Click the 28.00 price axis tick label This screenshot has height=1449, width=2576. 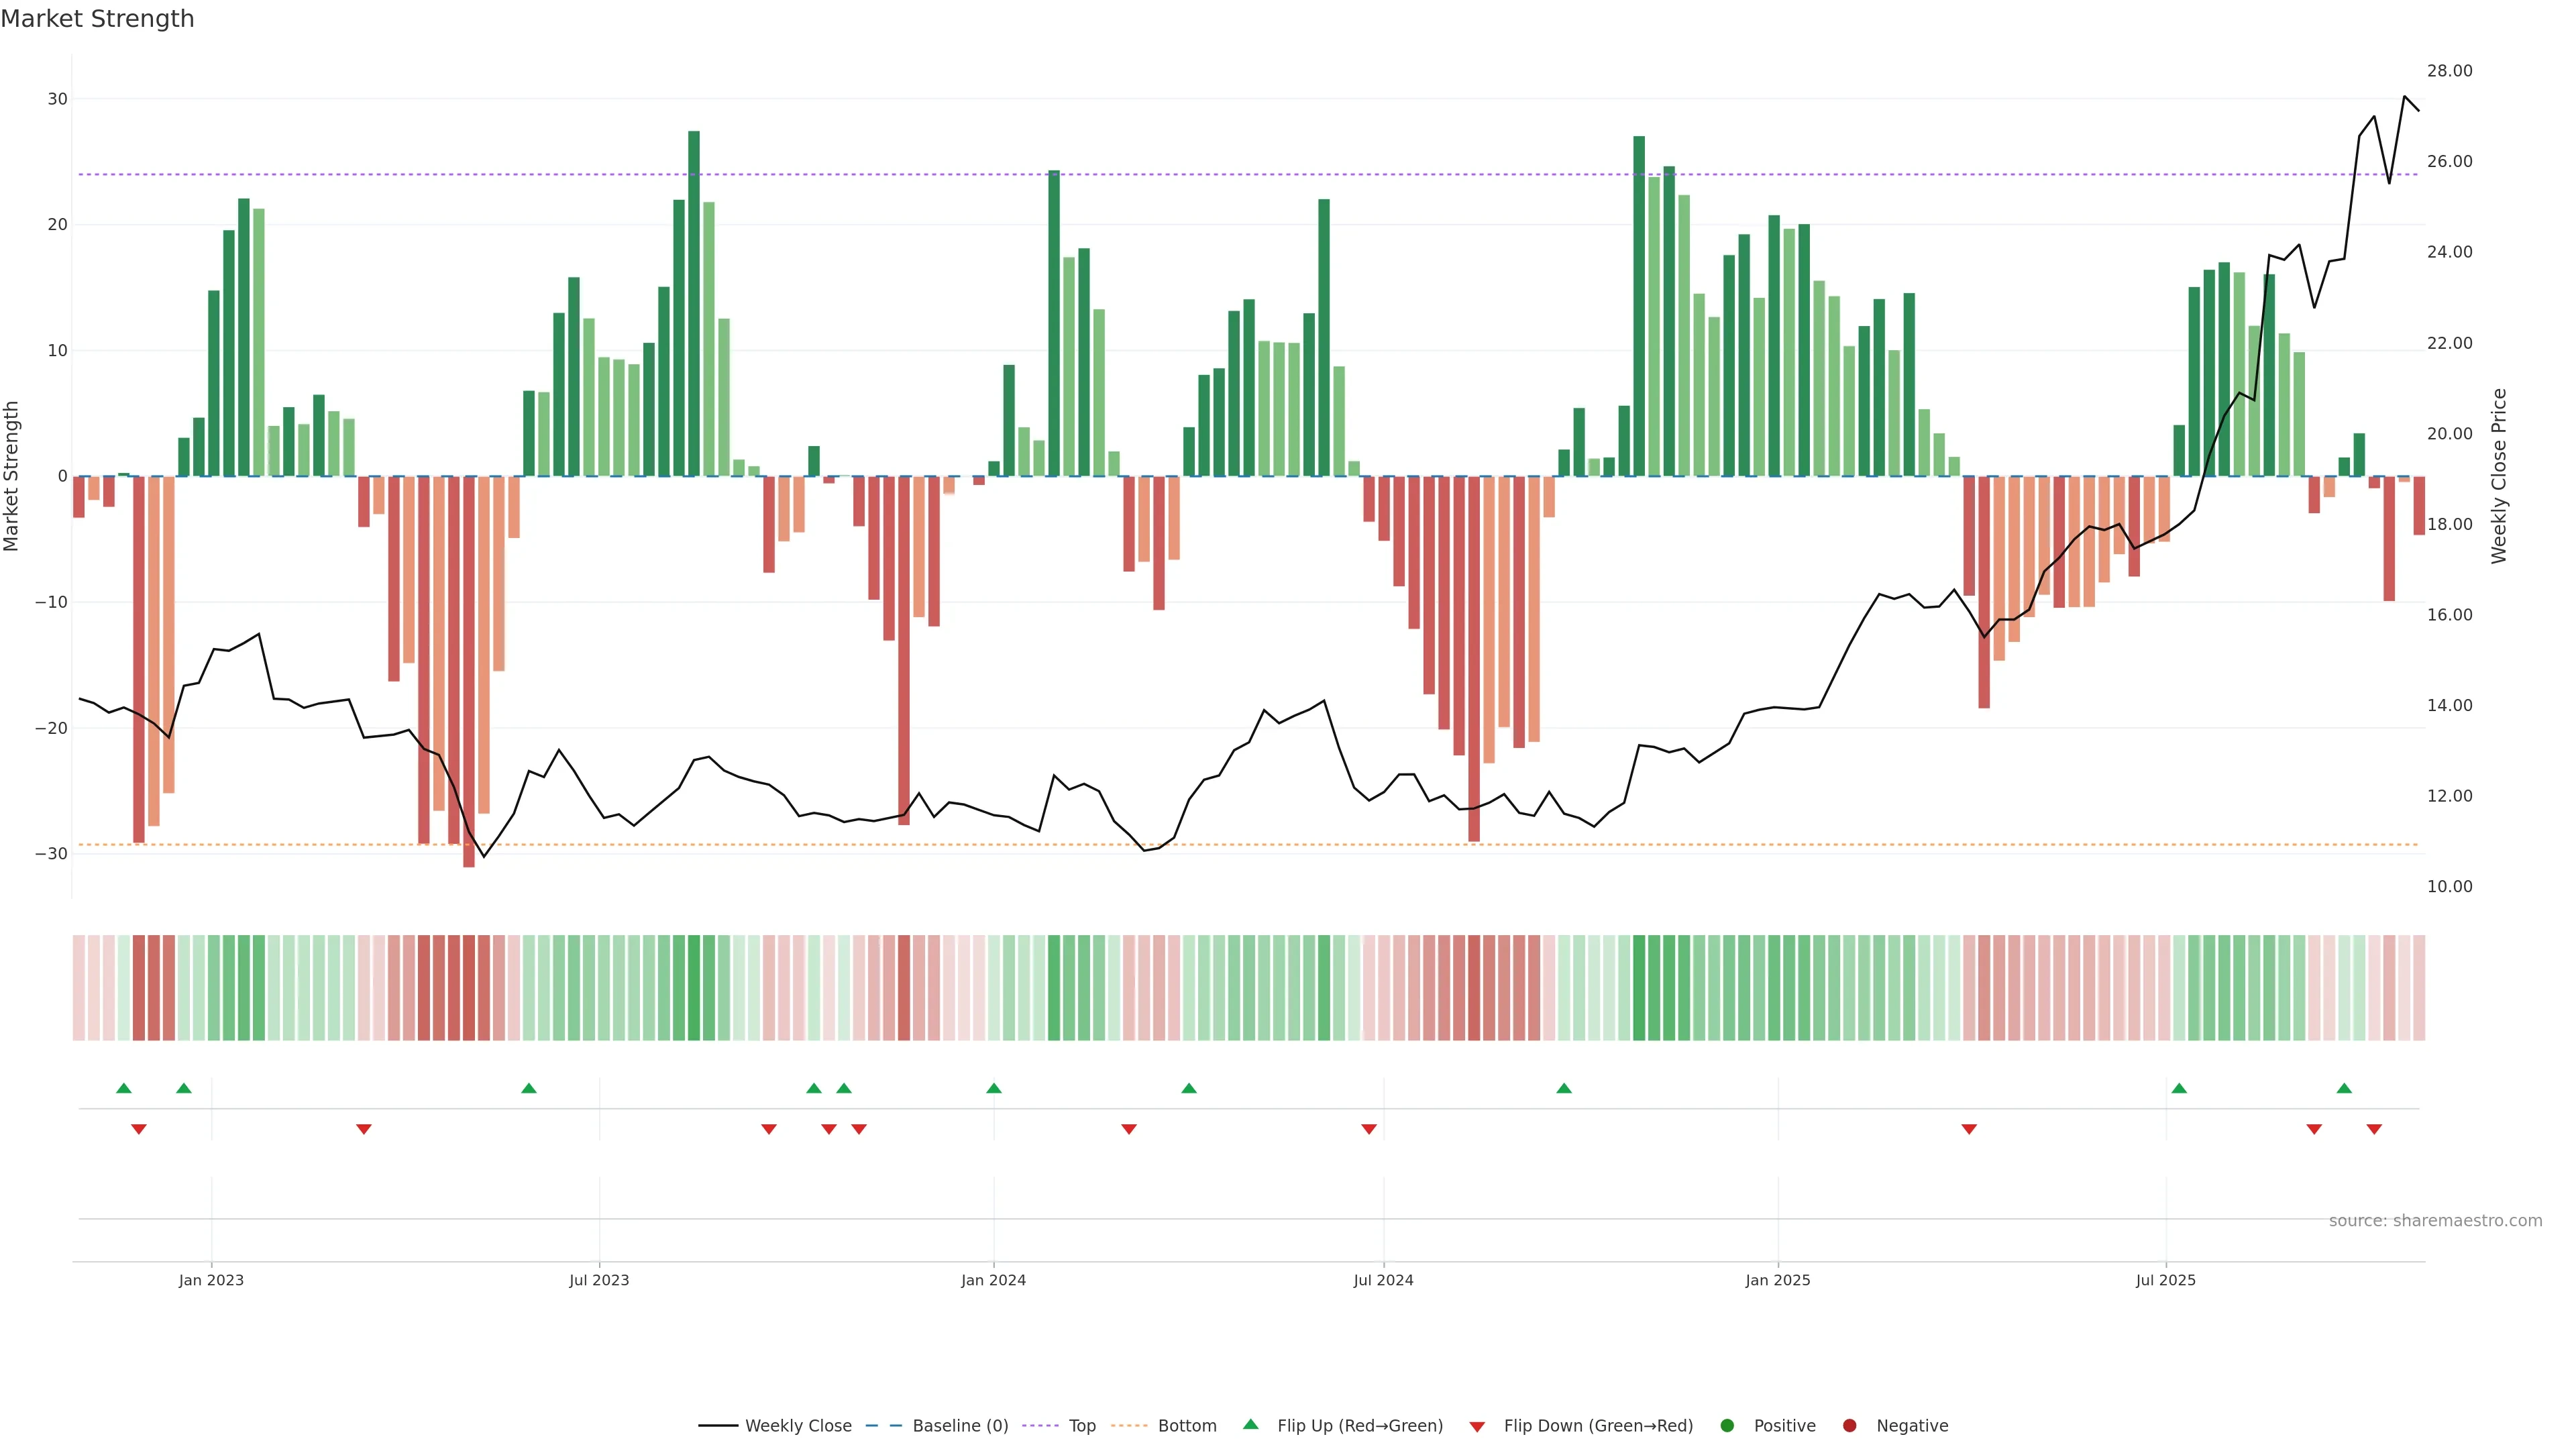click(x=2449, y=71)
